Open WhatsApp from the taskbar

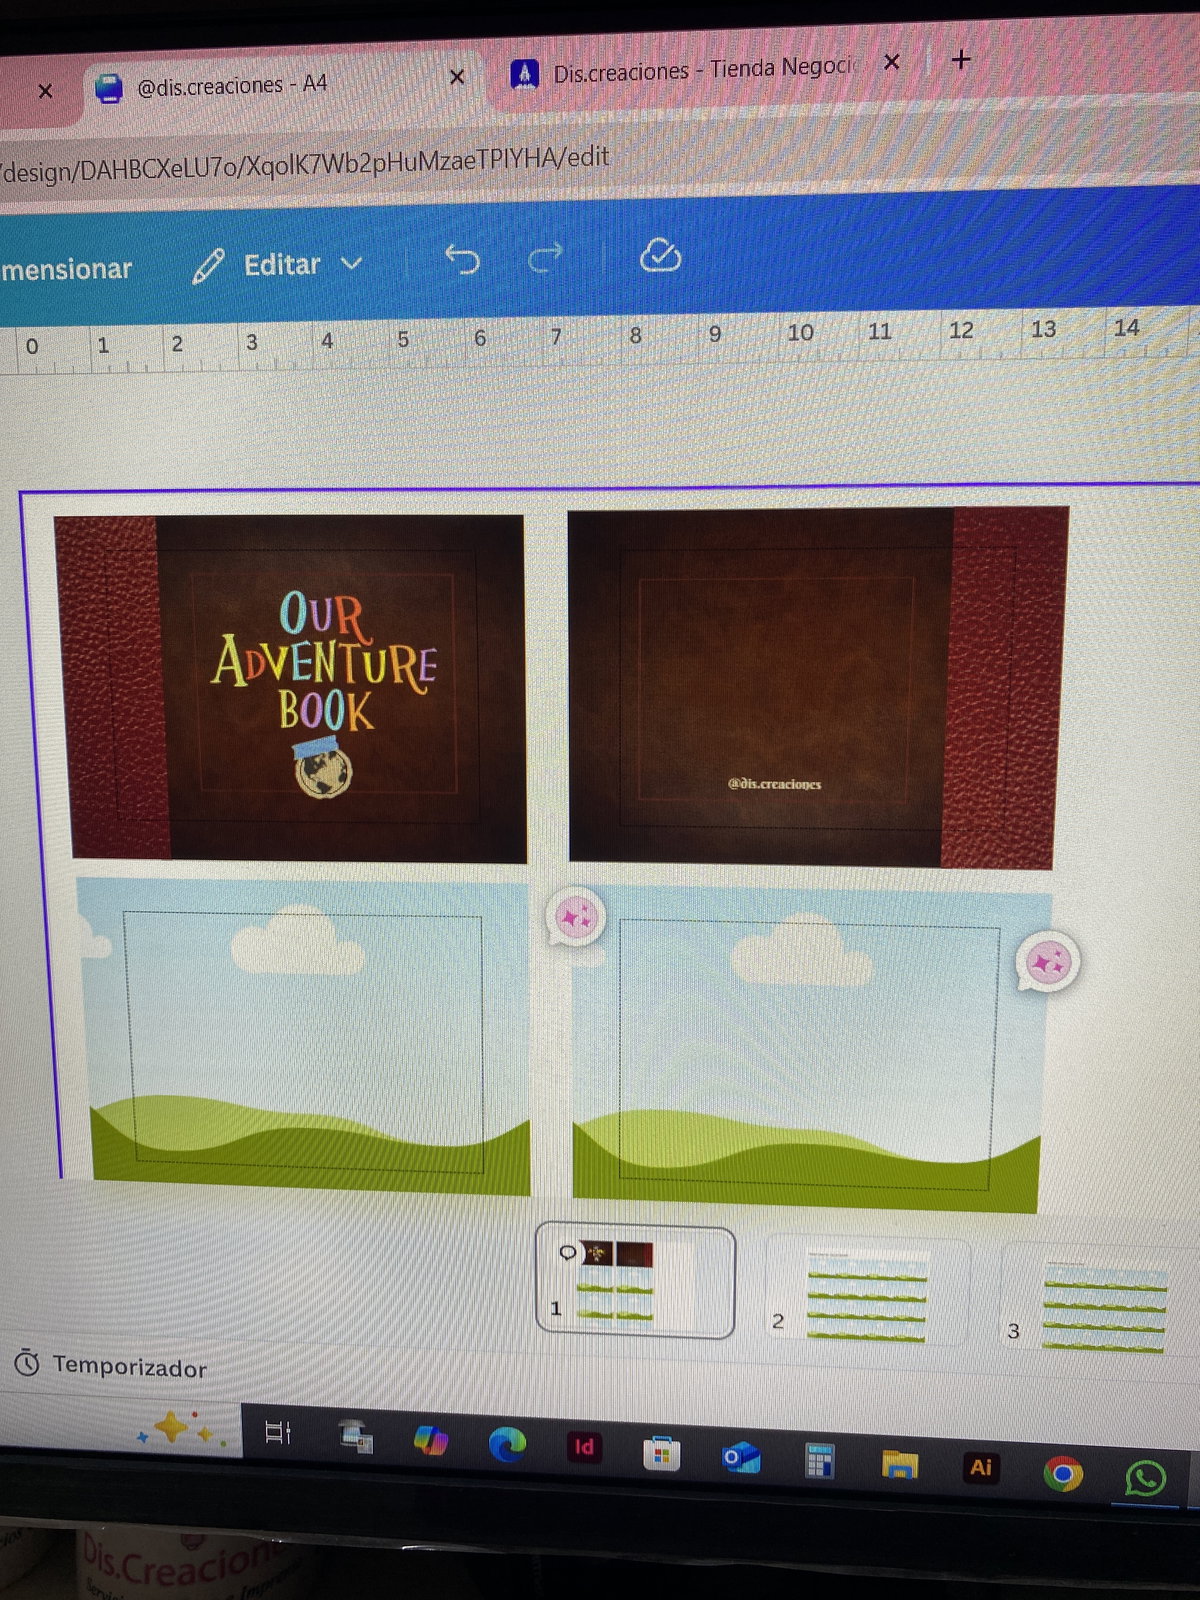click(1144, 1477)
